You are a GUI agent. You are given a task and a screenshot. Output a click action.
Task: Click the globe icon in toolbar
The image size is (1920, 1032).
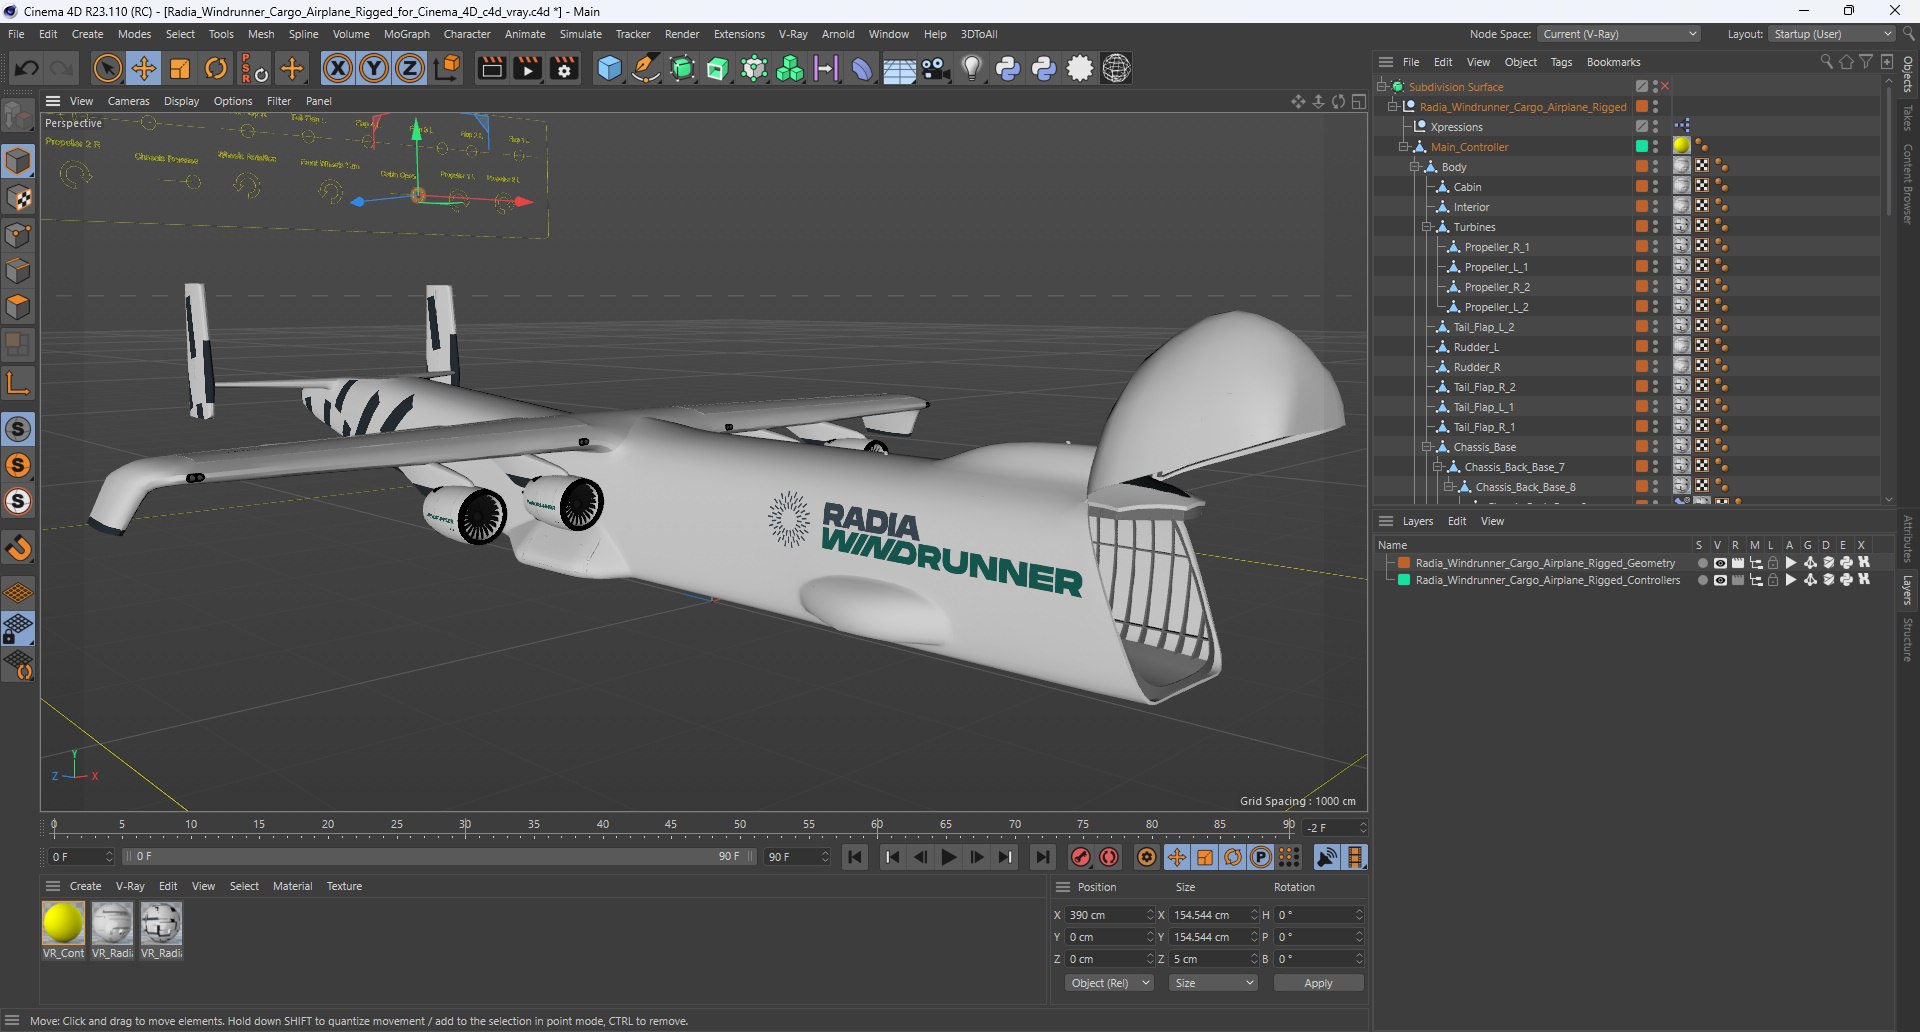1116,68
